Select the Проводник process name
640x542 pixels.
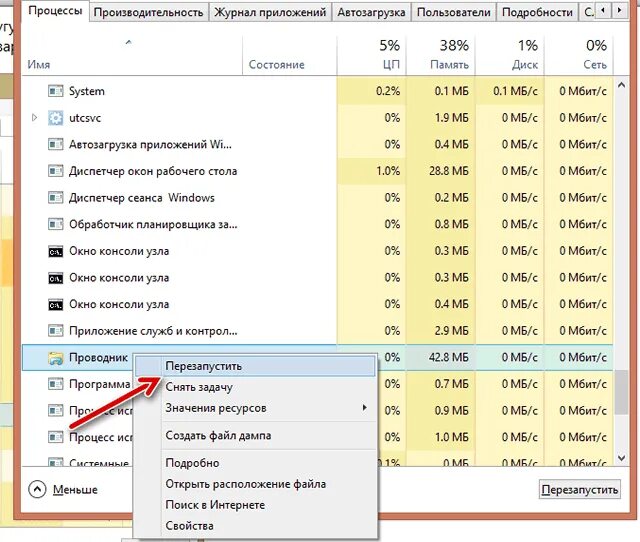[x=98, y=358]
